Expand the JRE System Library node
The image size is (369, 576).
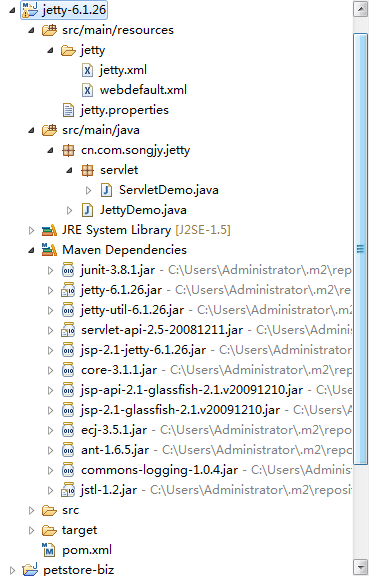coord(31,230)
